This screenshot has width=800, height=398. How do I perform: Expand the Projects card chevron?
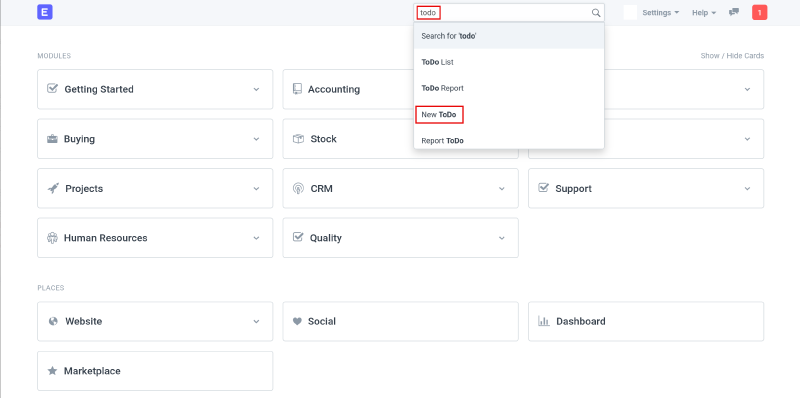[x=257, y=189]
